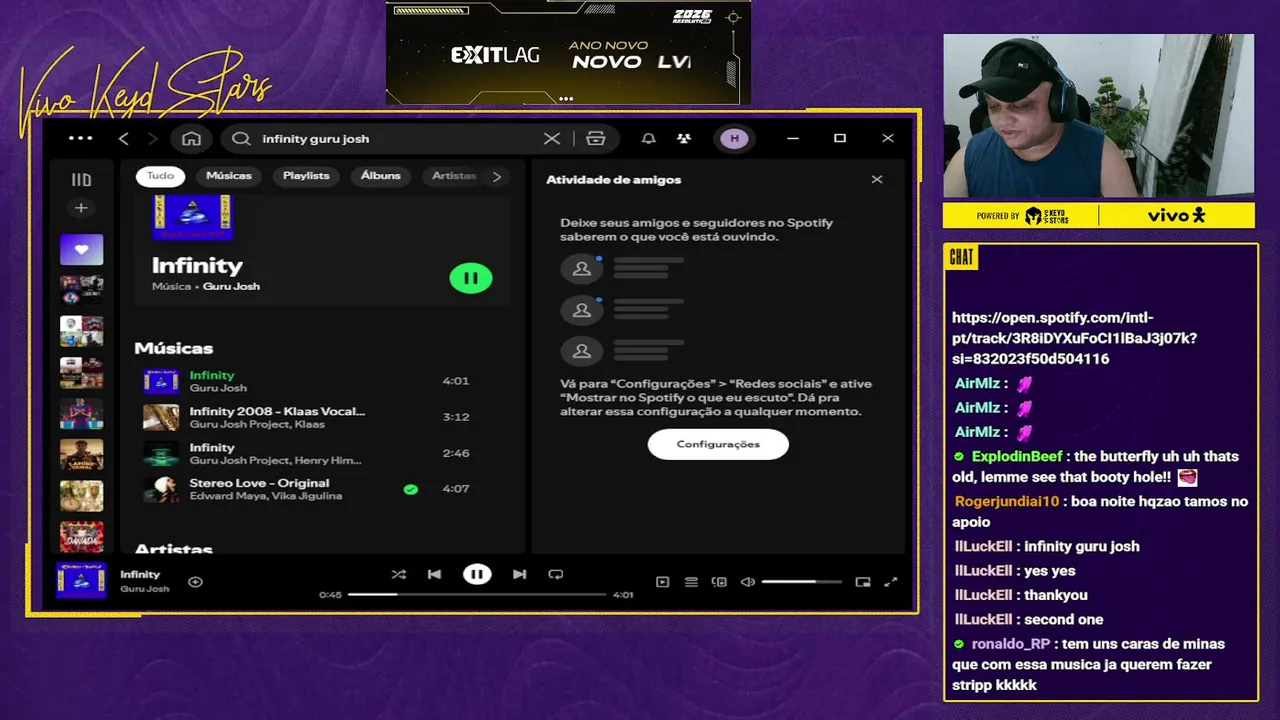Open Guru Josh link in player bar
The height and width of the screenshot is (720, 1280).
pos(145,589)
